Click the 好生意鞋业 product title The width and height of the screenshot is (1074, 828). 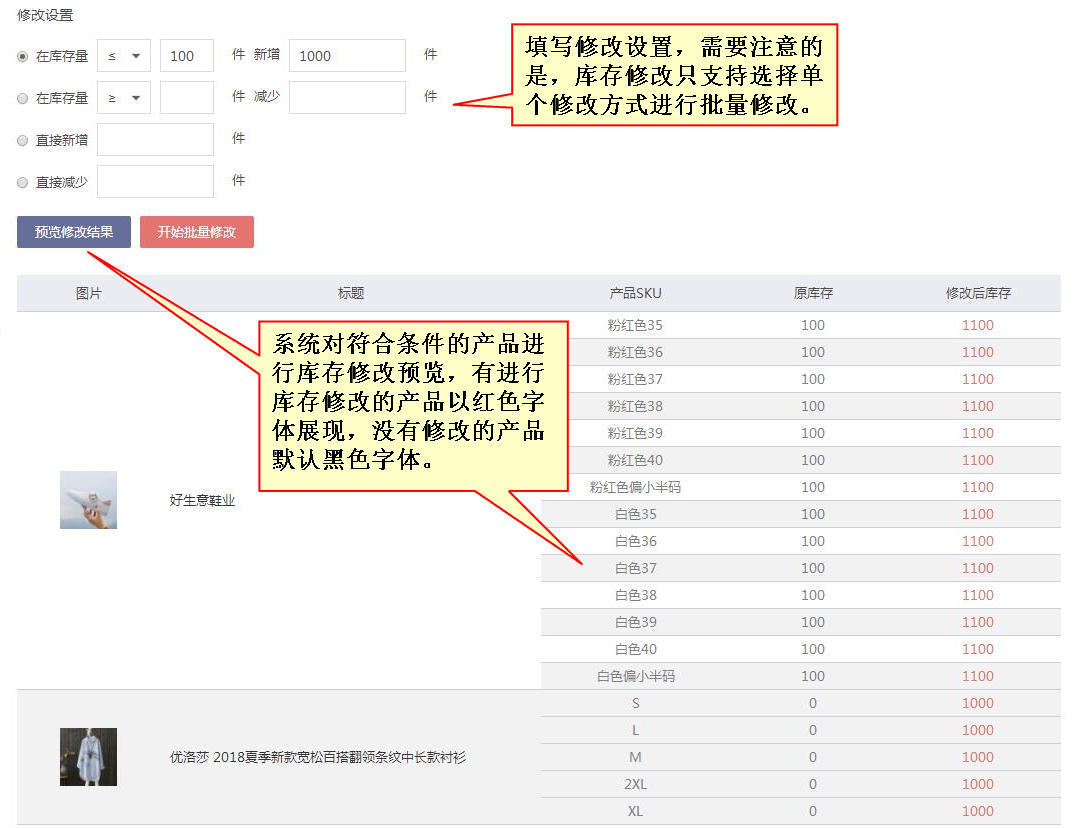(202, 501)
